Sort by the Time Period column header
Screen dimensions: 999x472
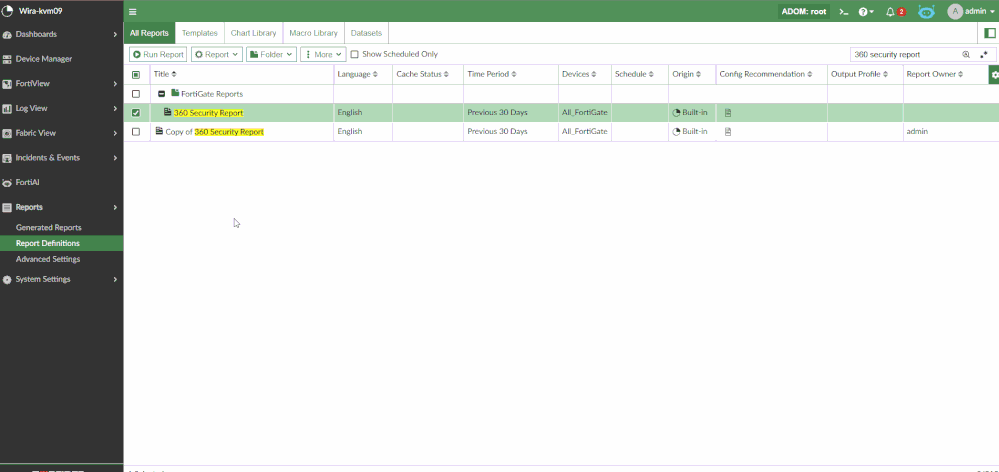(491, 75)
